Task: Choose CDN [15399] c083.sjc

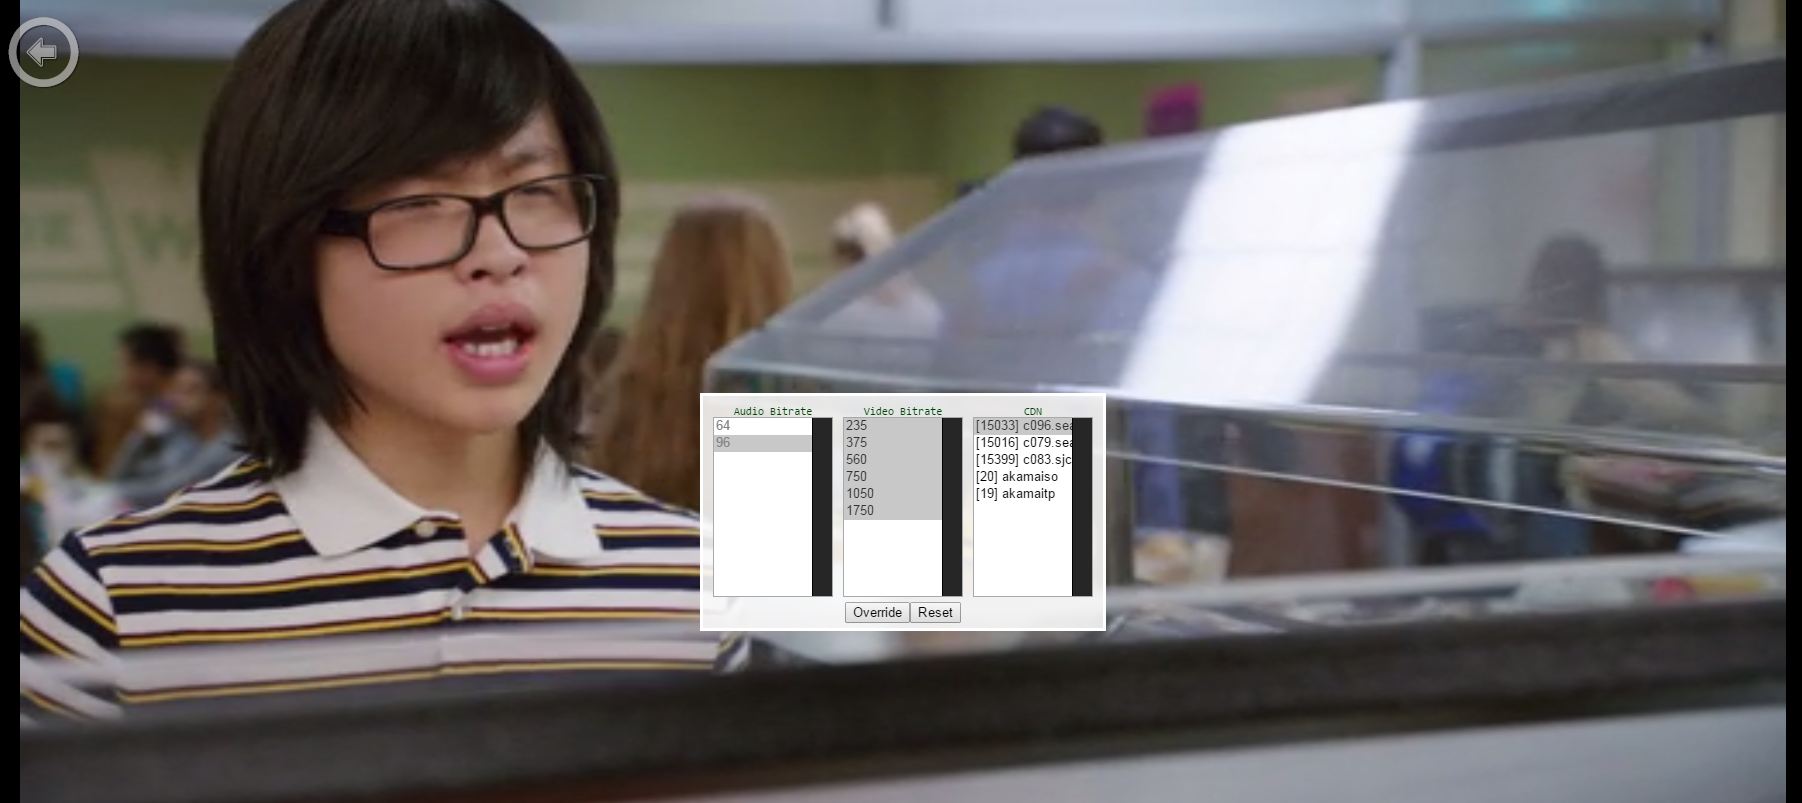Action: click(1023, 460)
